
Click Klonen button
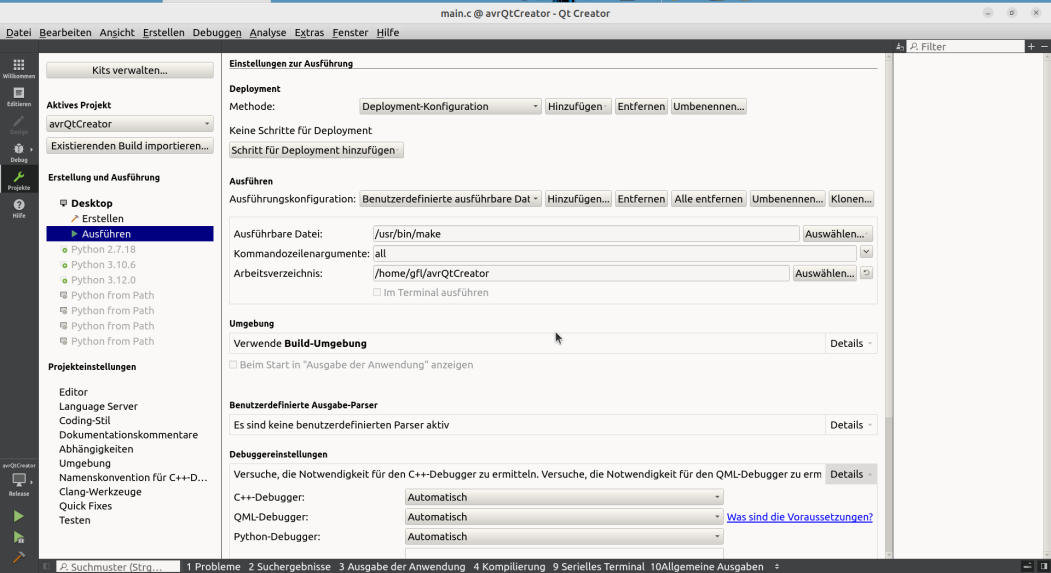pos(851,199)
